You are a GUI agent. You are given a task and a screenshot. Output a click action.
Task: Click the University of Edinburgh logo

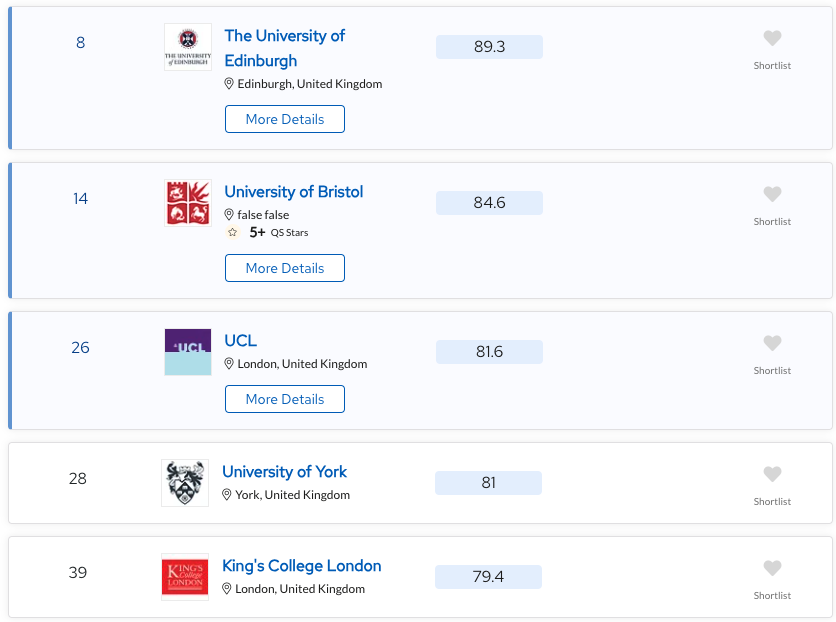click(x=188, y=47)
